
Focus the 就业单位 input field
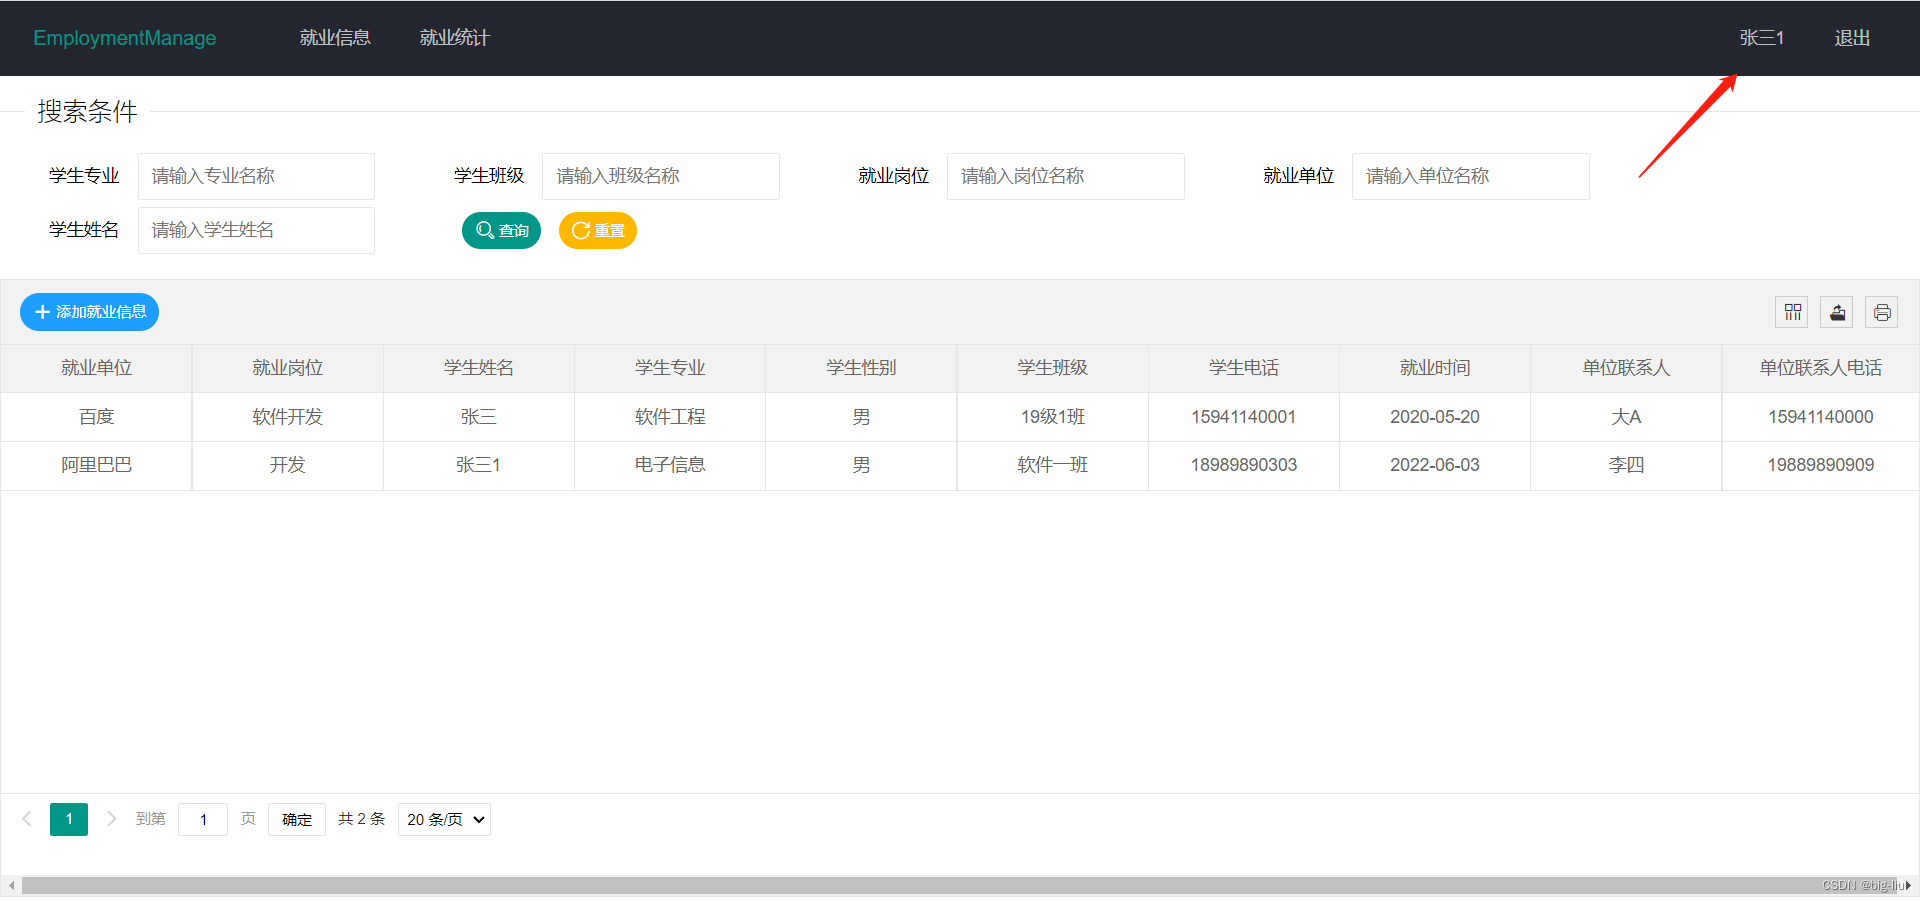point(1471,176)
